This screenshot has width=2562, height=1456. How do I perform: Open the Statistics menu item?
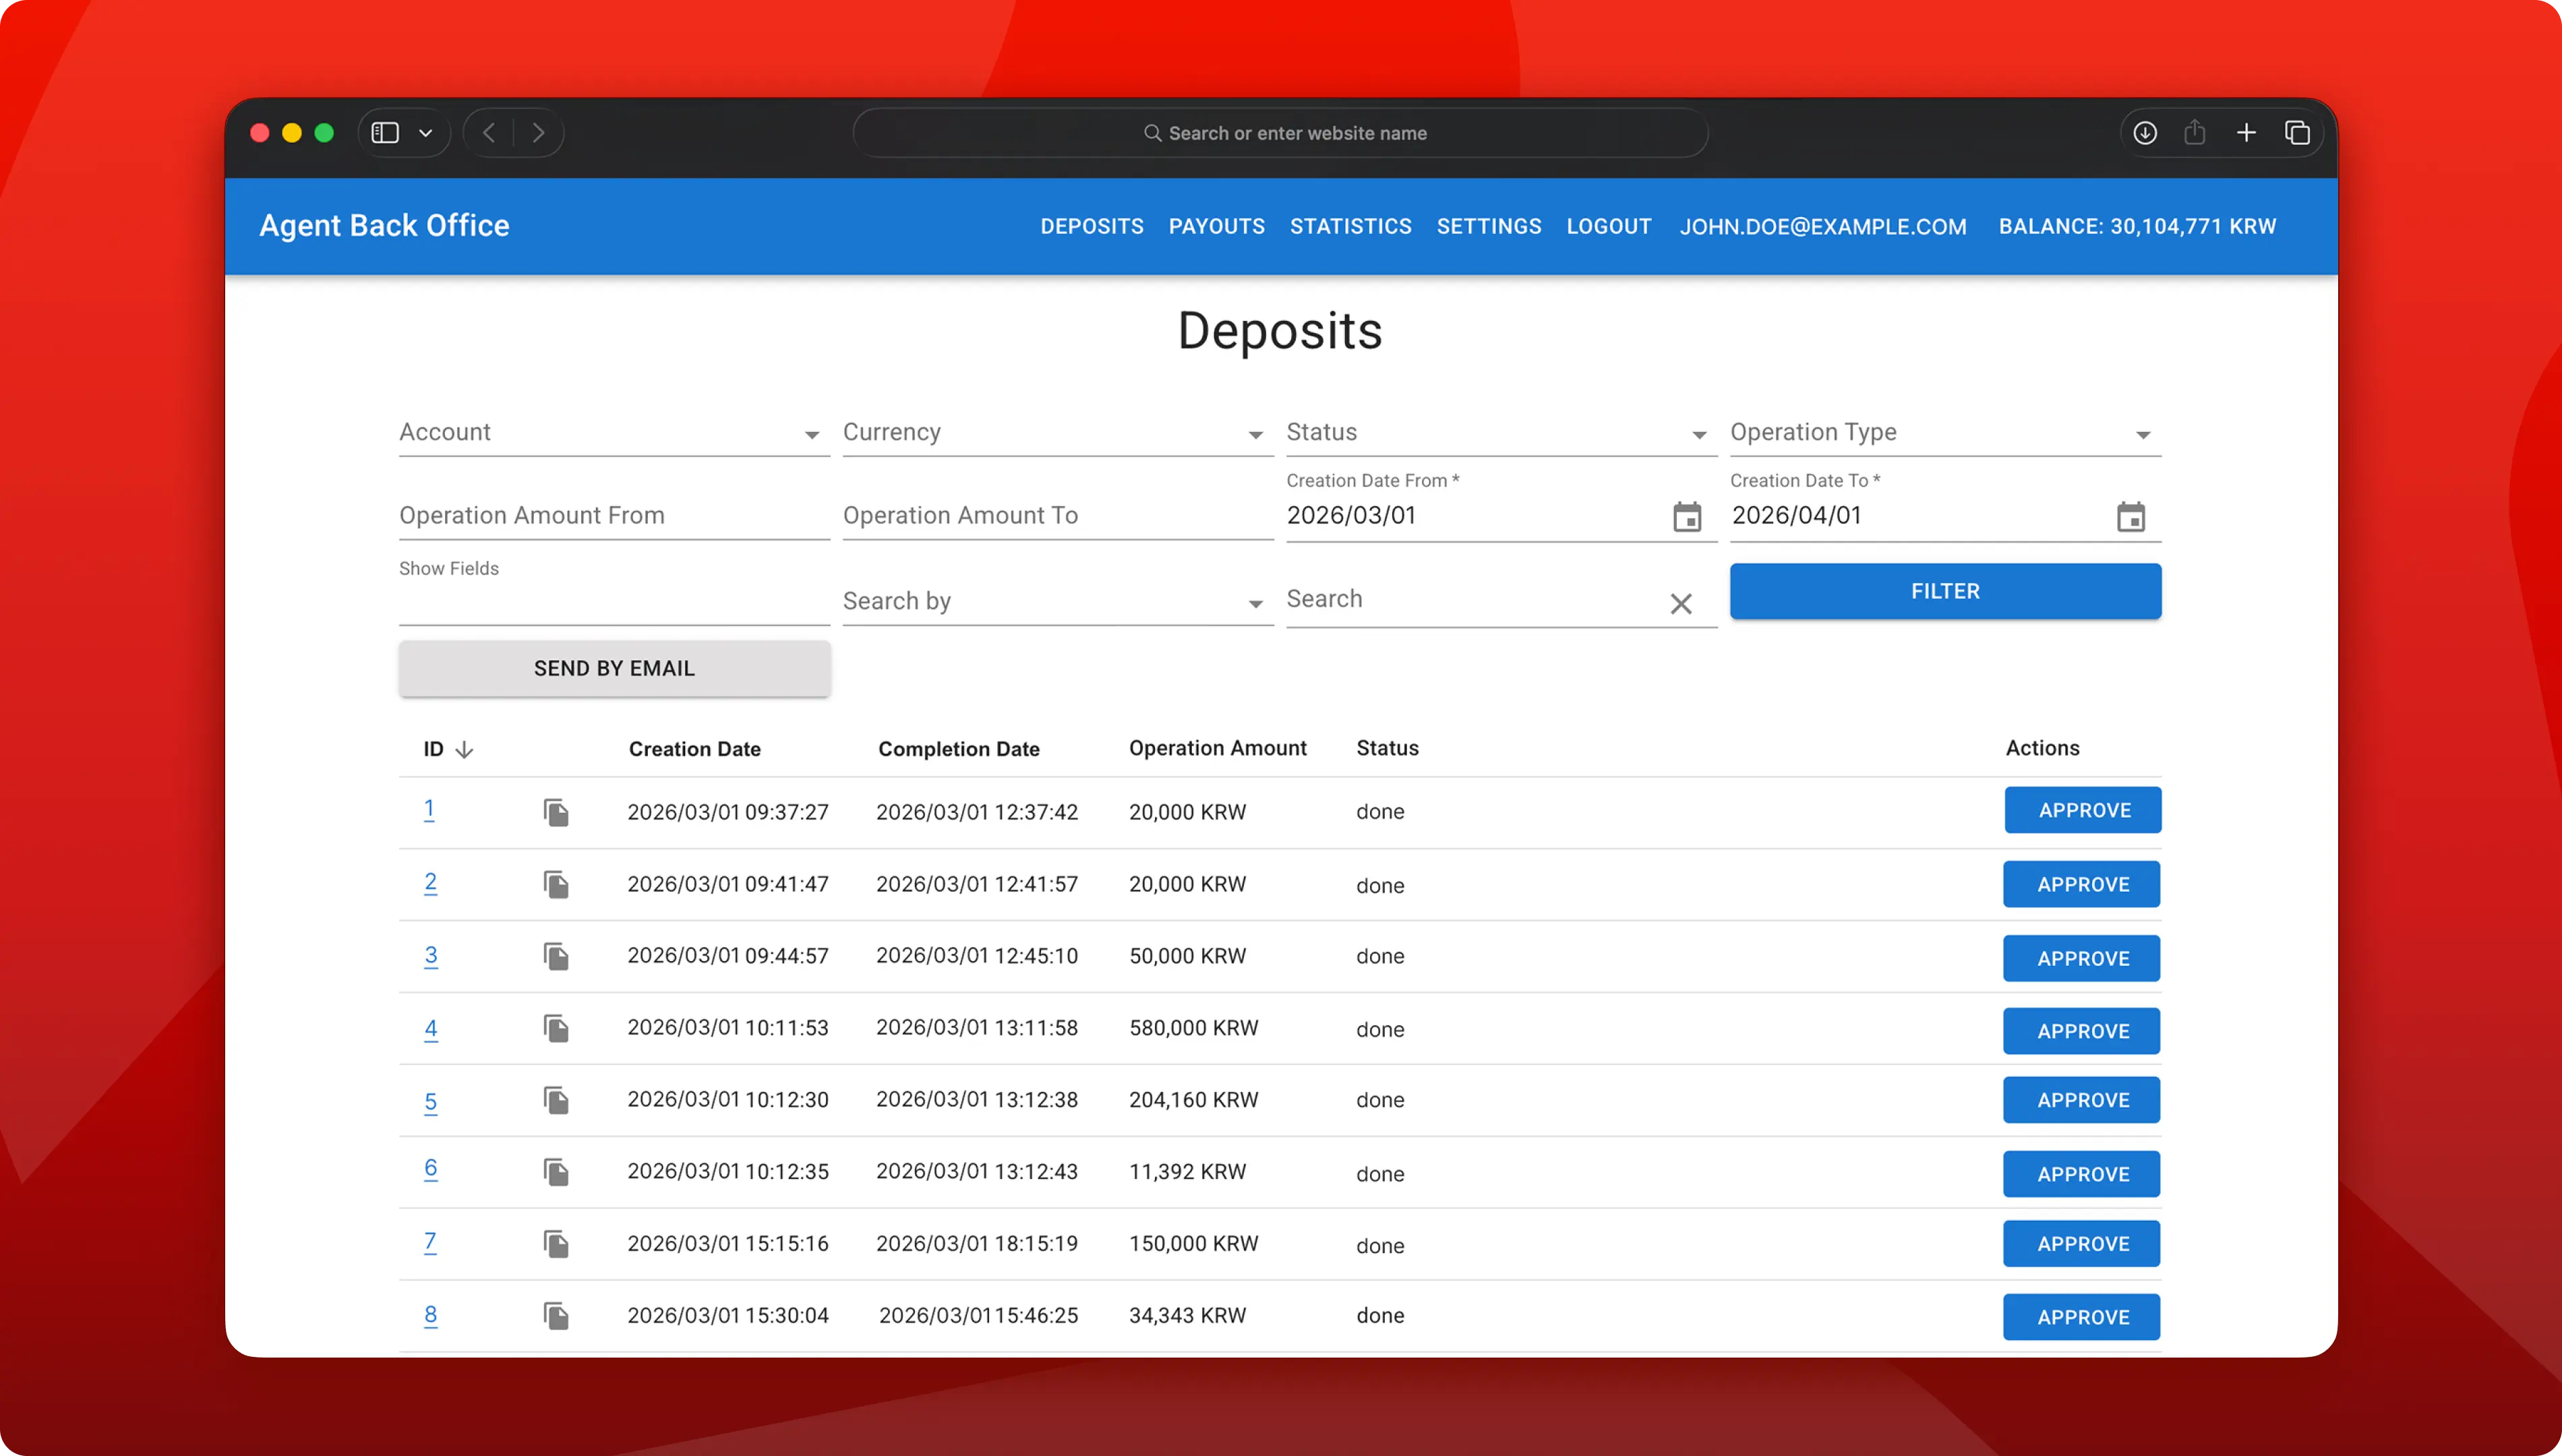[x=1350, y=226]
